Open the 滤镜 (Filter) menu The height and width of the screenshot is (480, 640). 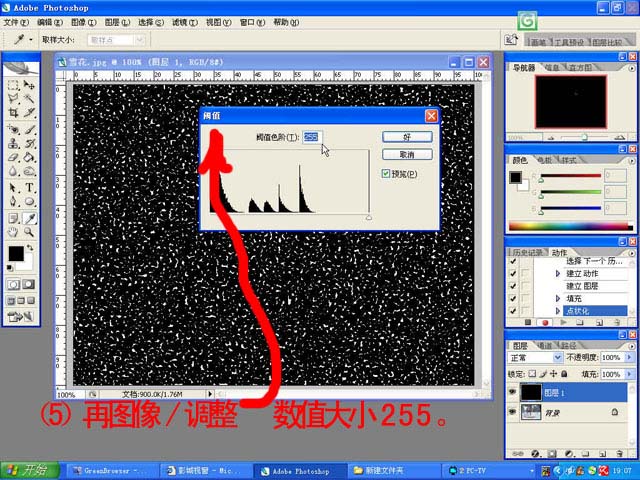coord(184,22)
